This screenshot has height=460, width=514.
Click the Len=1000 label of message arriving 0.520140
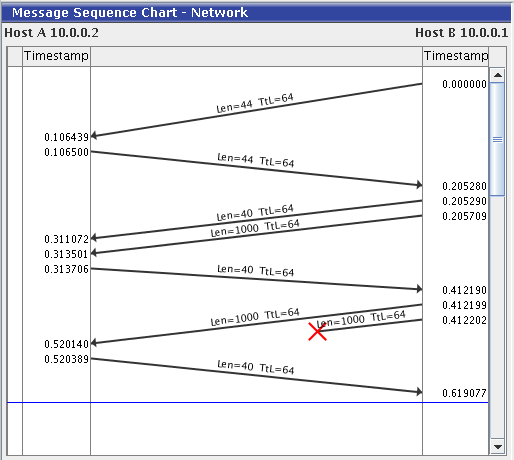pyautogui.click(x=255, y=317)
